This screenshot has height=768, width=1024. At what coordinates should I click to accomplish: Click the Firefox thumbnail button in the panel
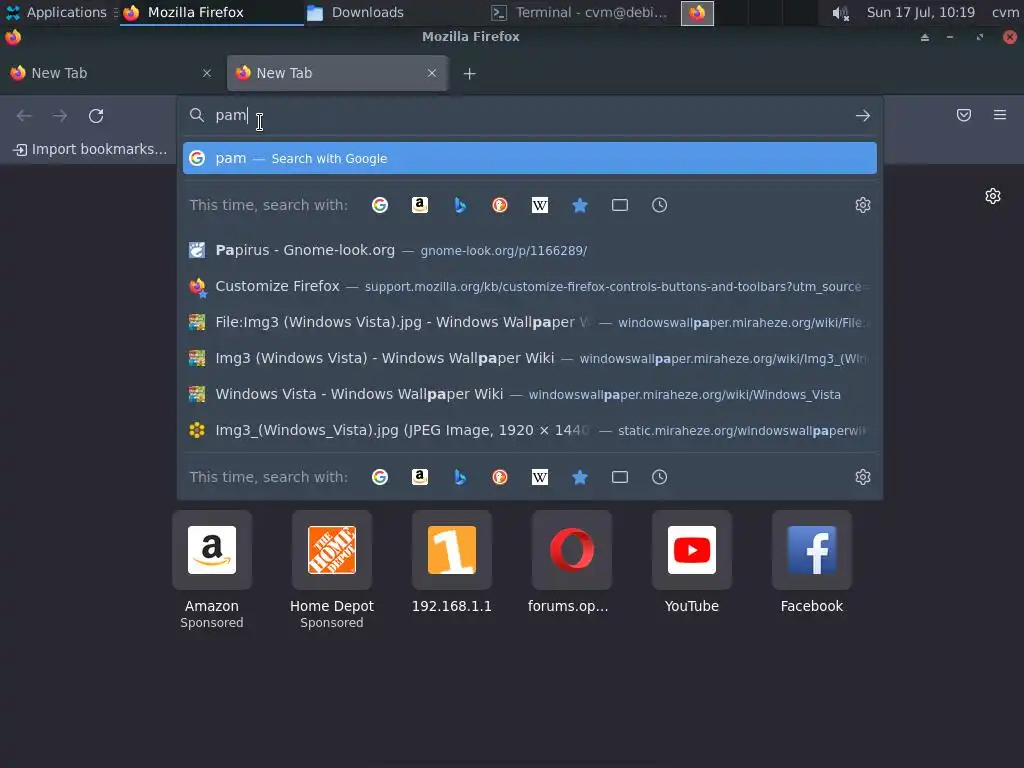pyautogui.click(x=697, y=13)
